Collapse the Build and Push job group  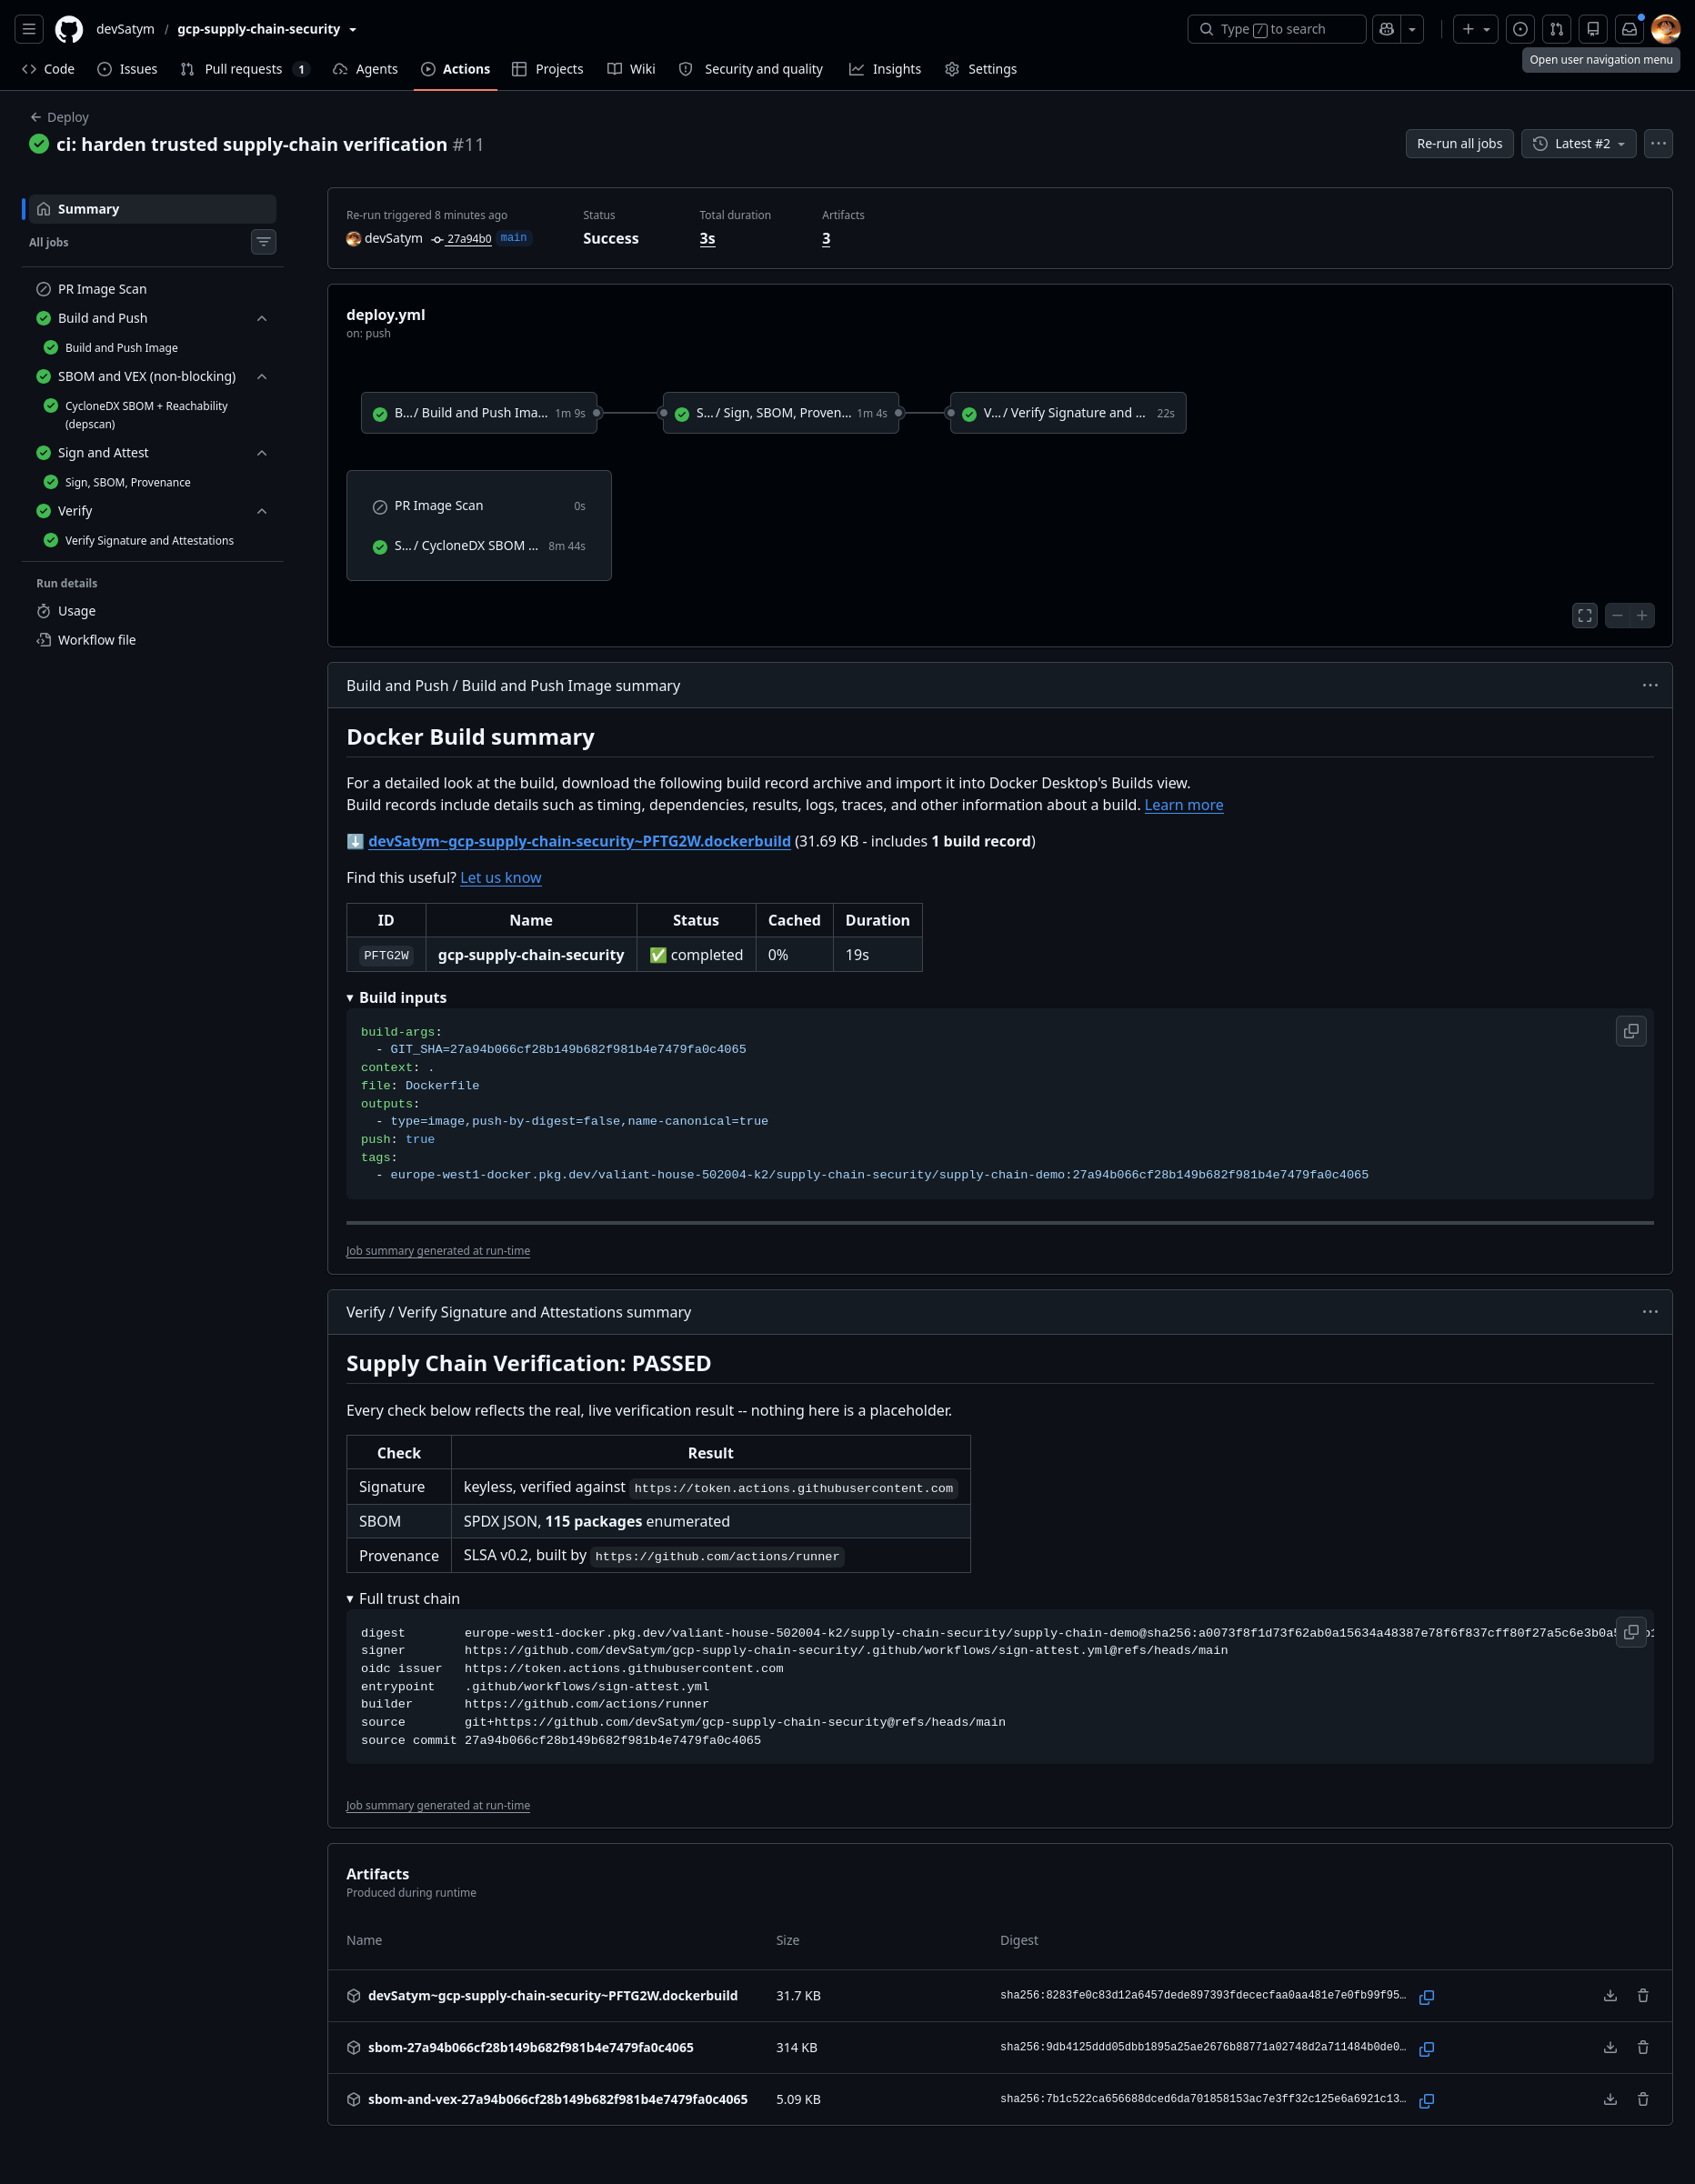[x=262, y=318]
